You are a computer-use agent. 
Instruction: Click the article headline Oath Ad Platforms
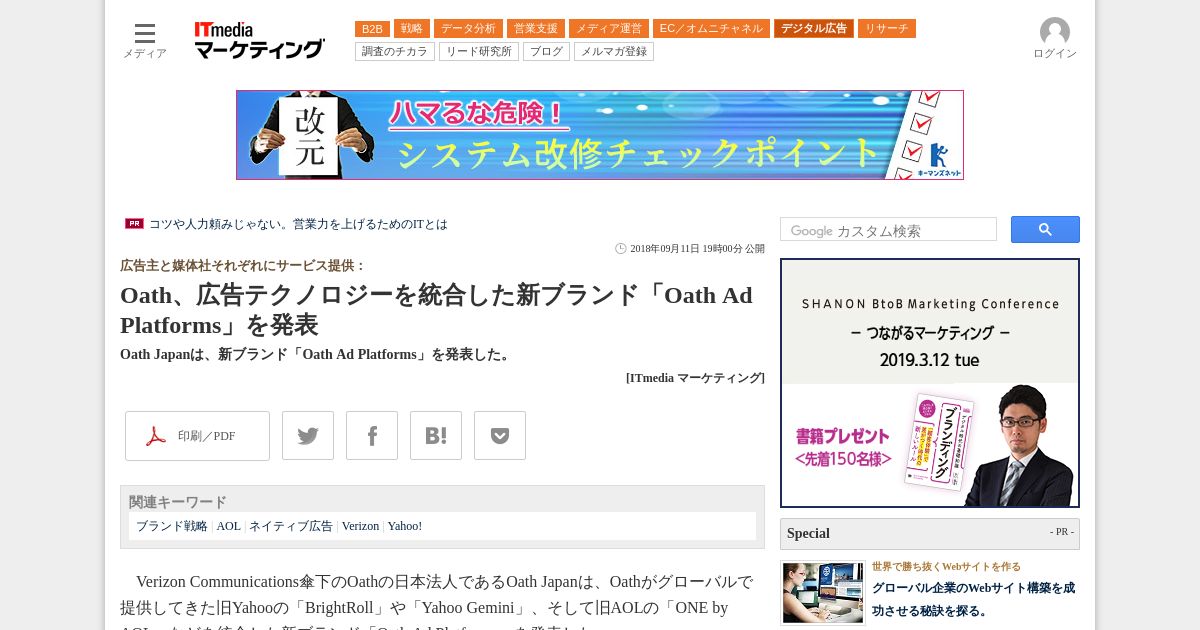point(436,310)
